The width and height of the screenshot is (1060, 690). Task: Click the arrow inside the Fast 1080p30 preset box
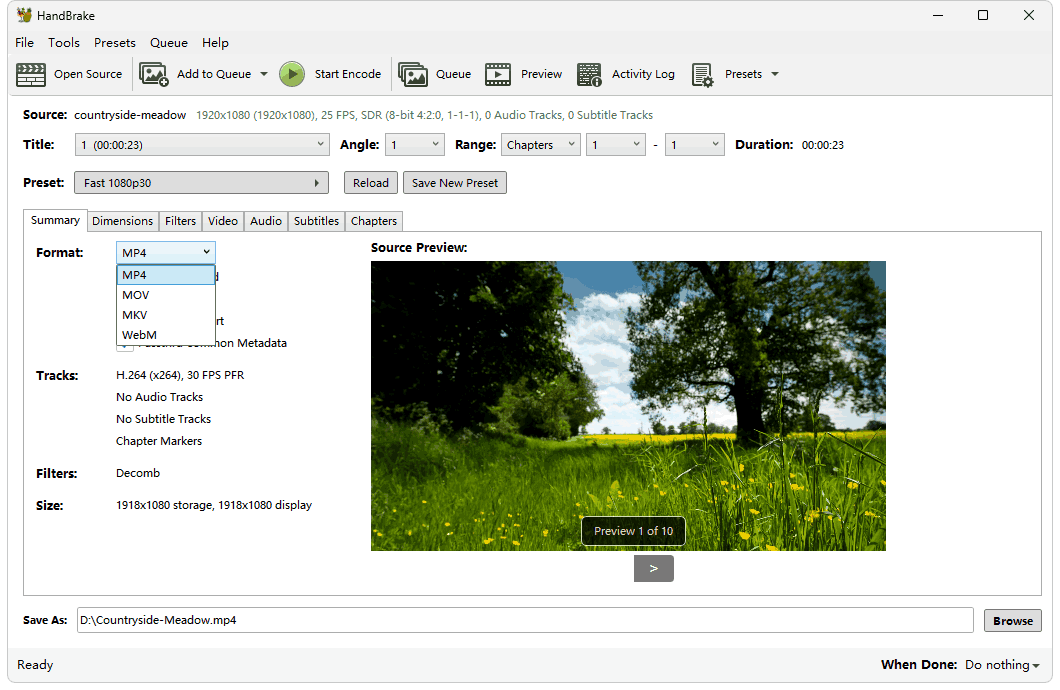click(317, 183)
